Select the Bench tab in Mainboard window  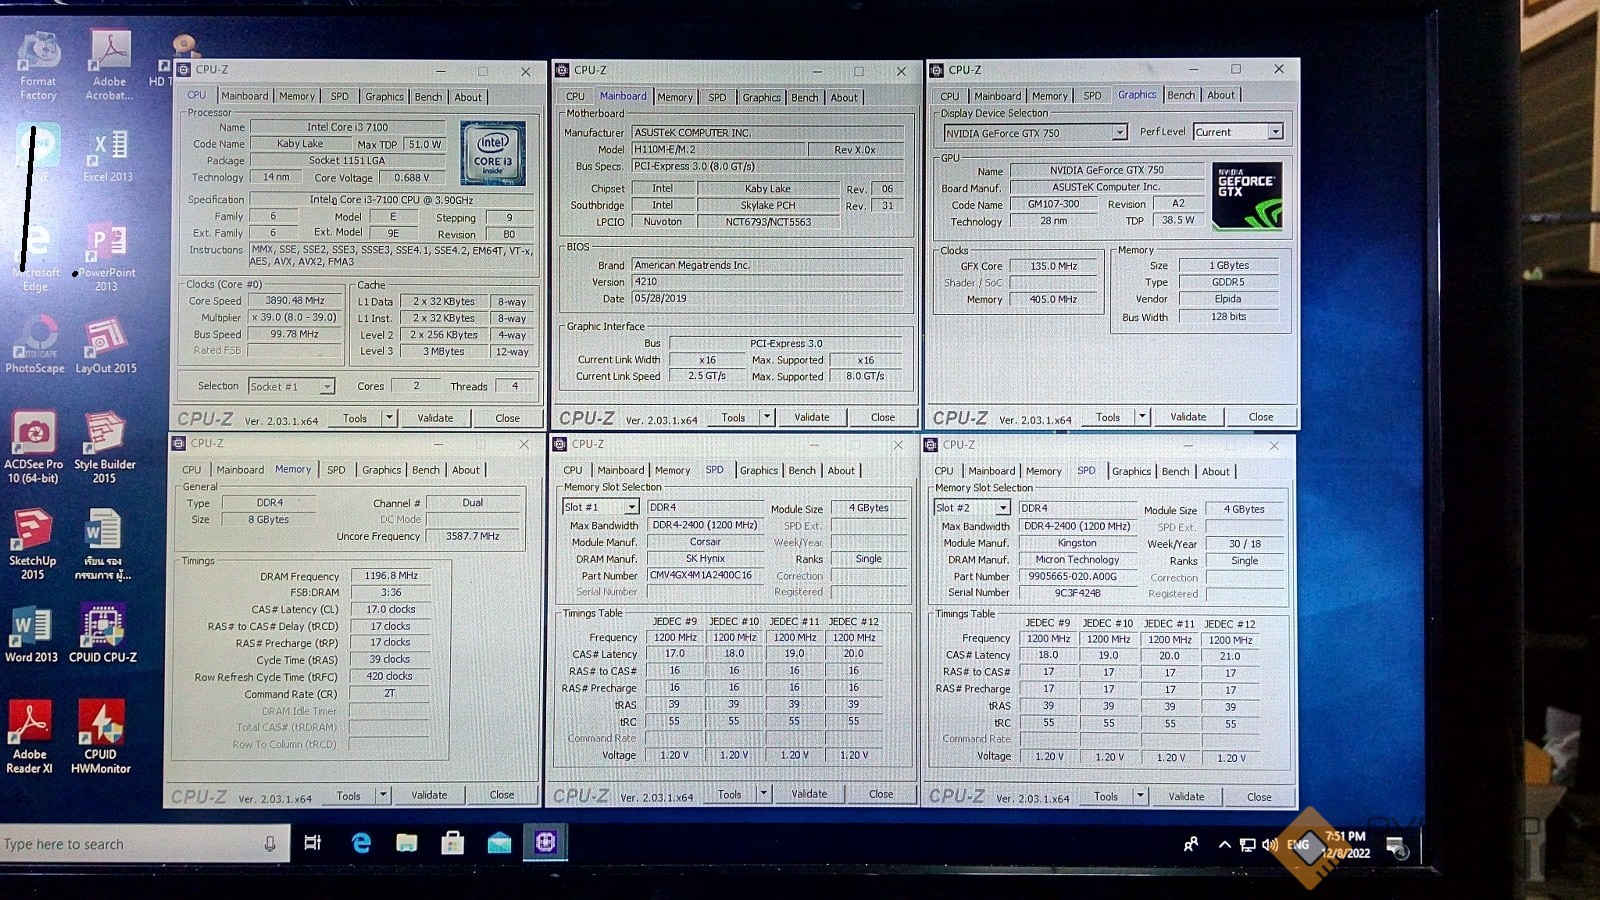coord(805,97)
